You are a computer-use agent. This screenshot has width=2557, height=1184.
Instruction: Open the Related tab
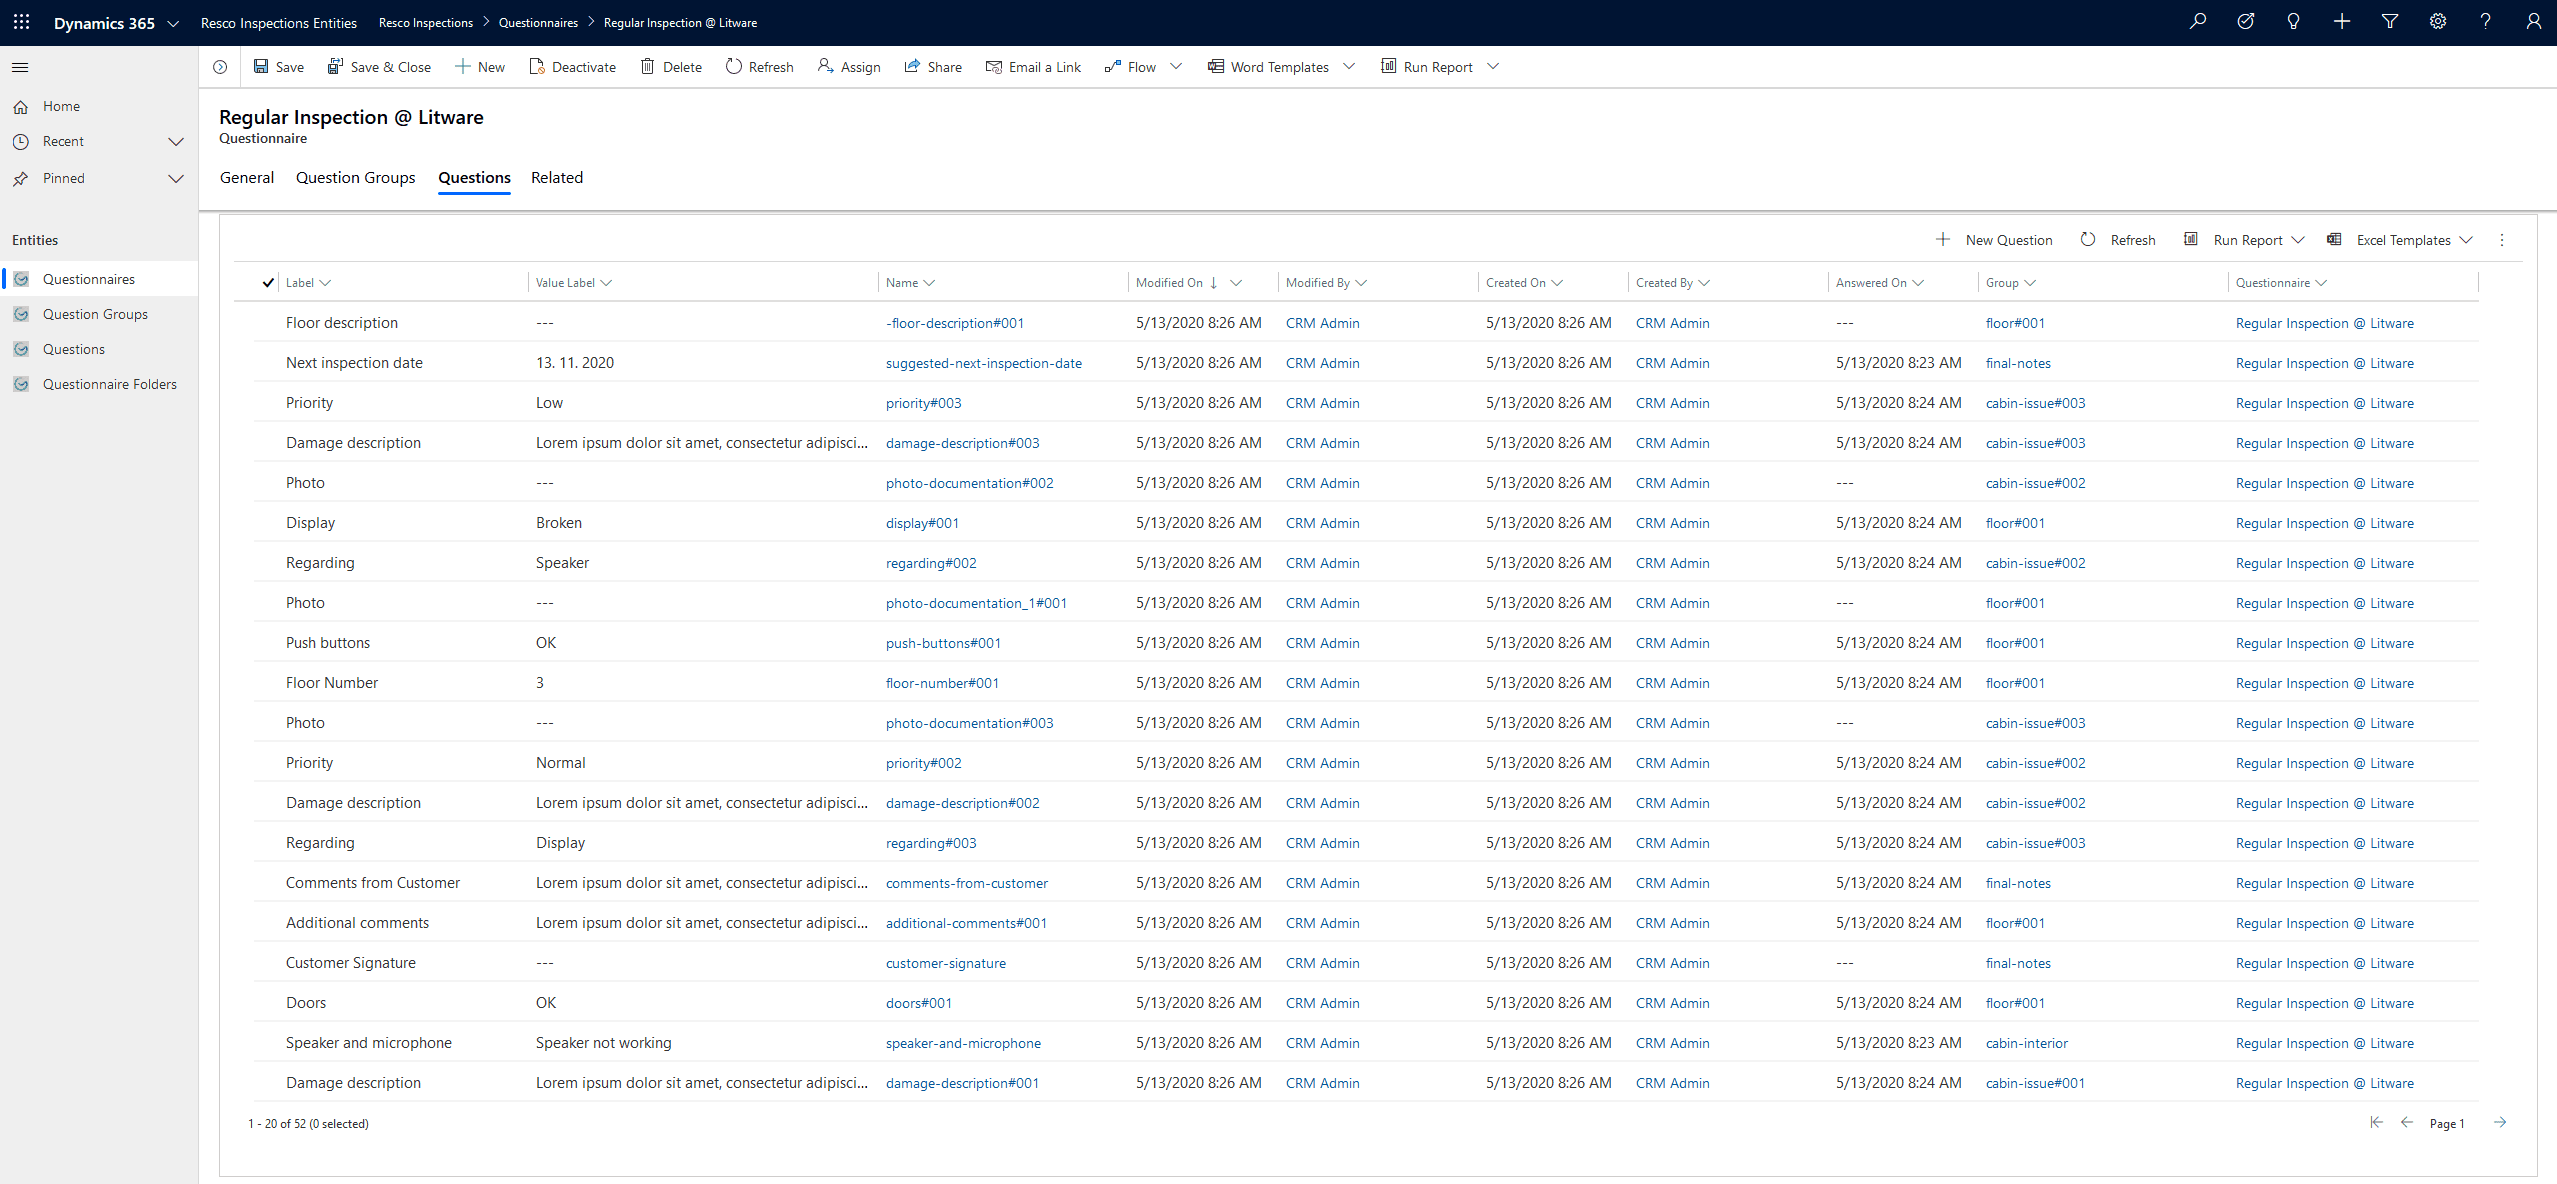tap(557, 178)
